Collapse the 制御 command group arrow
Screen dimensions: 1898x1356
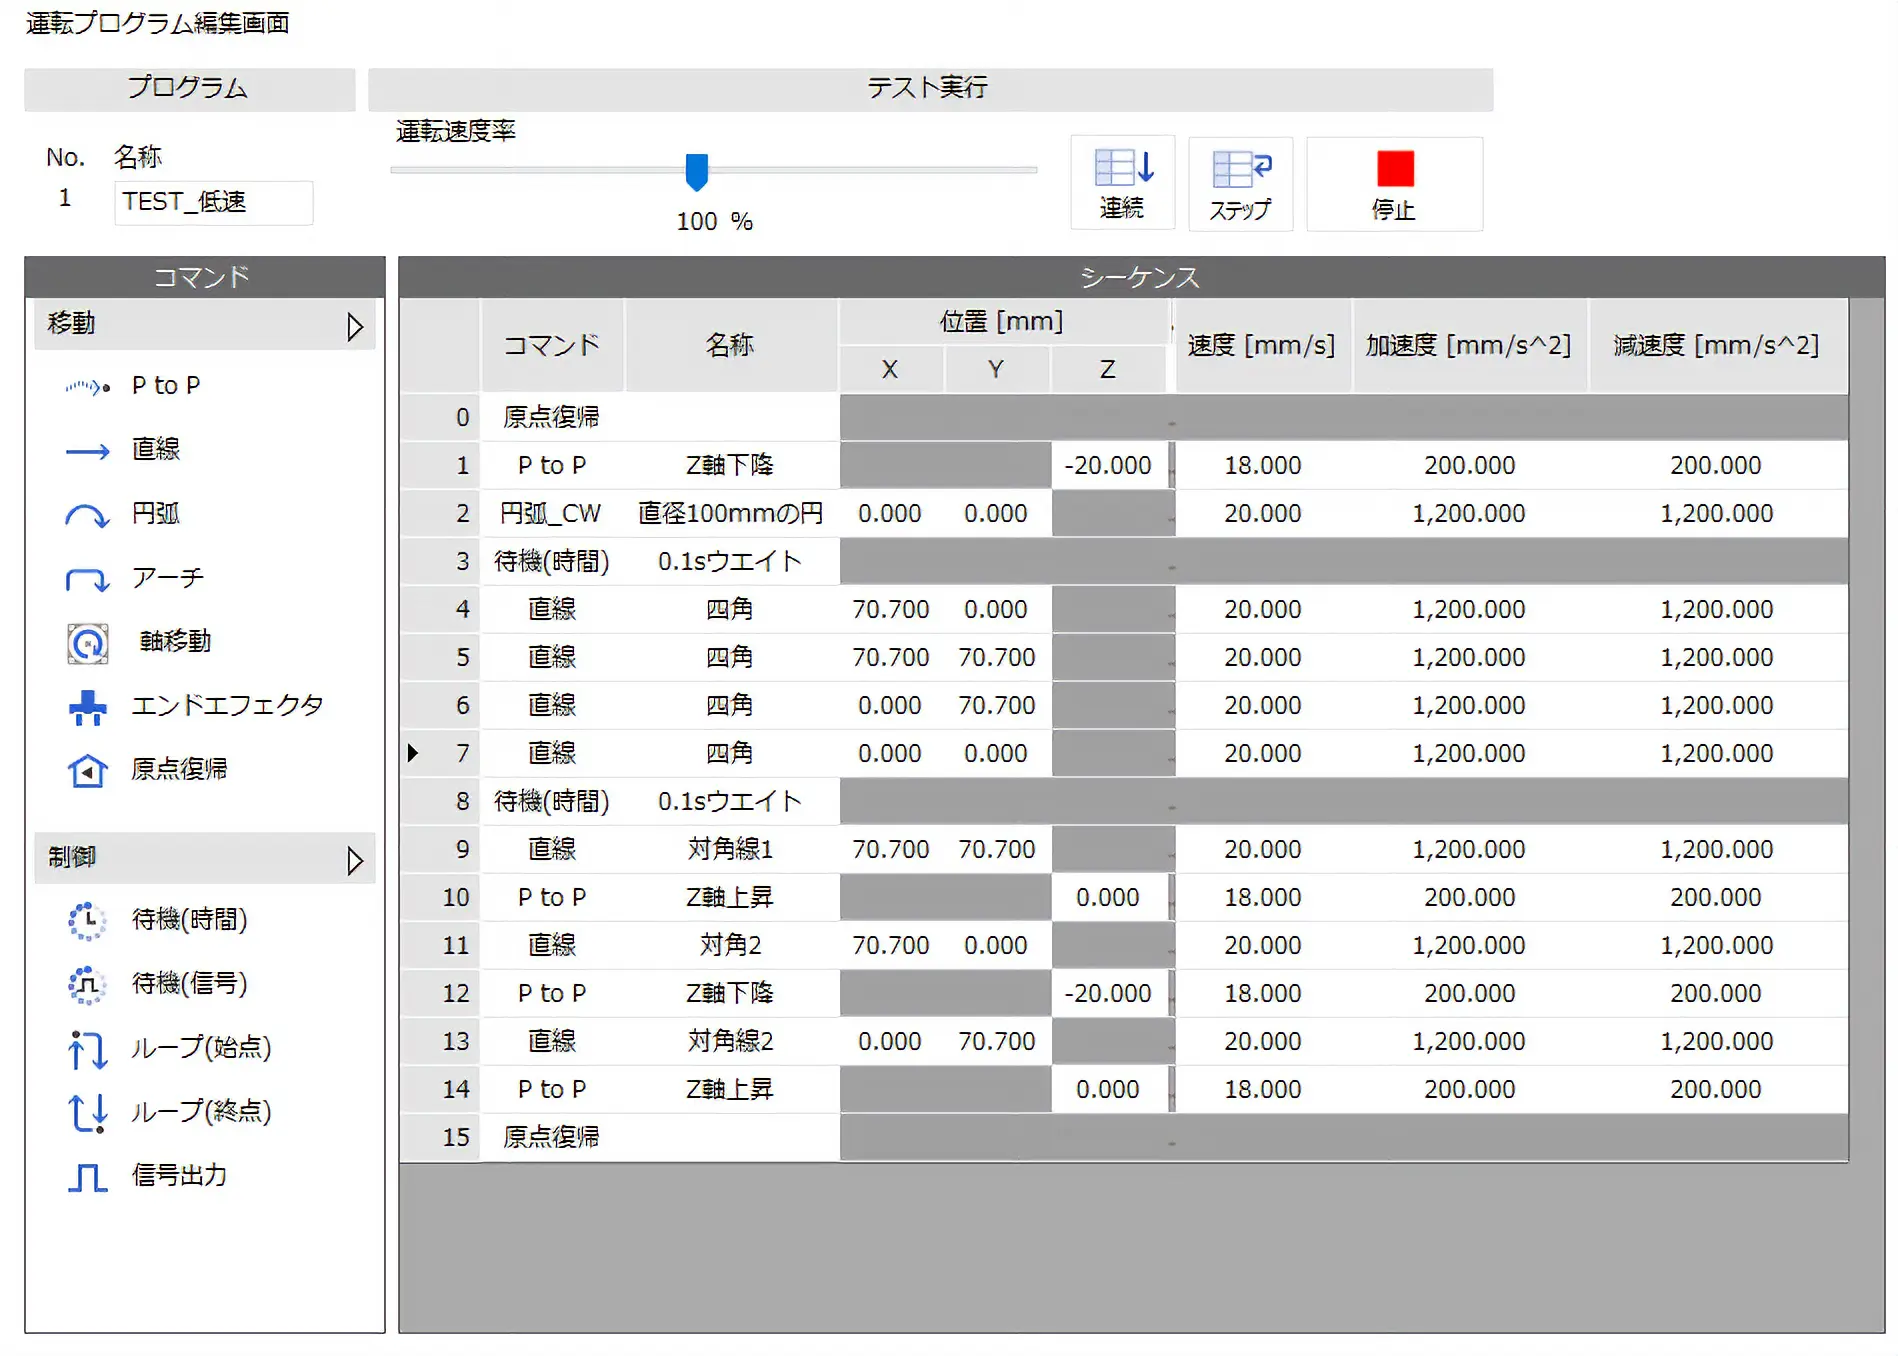(354, 860)
